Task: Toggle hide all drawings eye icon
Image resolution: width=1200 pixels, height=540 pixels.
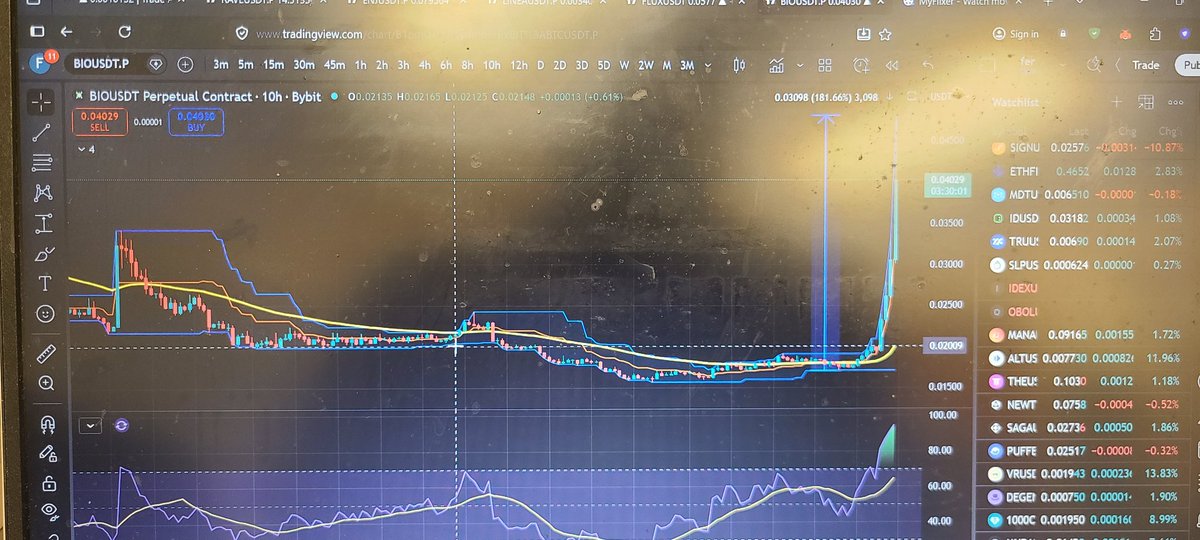Action: [x=49, y=512]
